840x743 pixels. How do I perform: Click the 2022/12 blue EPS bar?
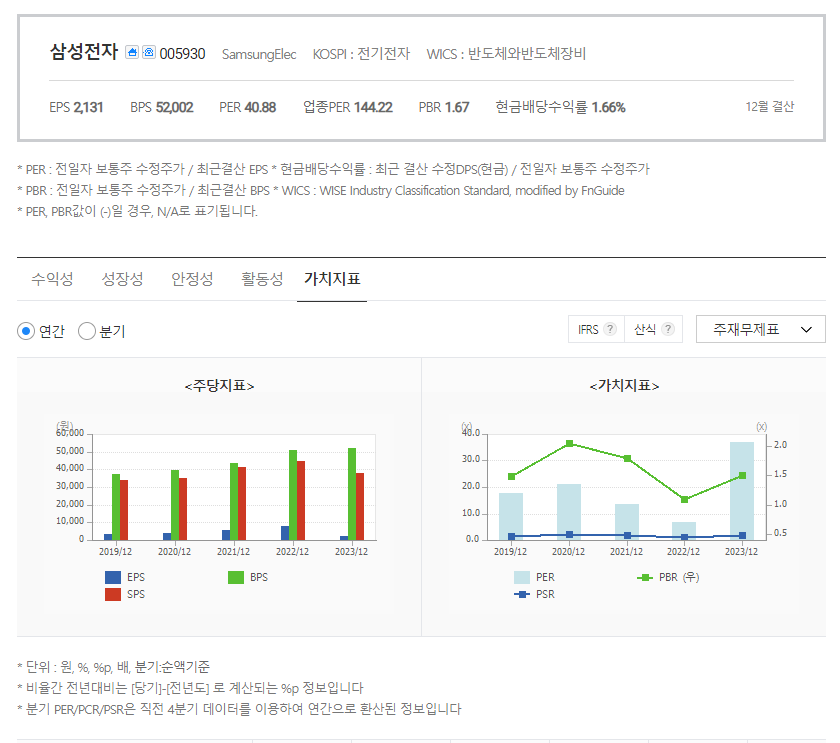point(285,532)
